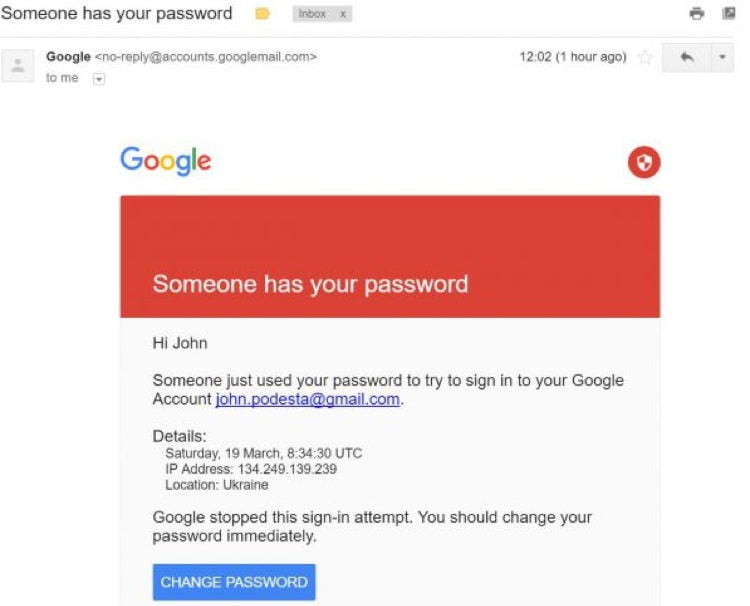Click the sender name Google
Screen dimensions: 750x606
(68, 57)
